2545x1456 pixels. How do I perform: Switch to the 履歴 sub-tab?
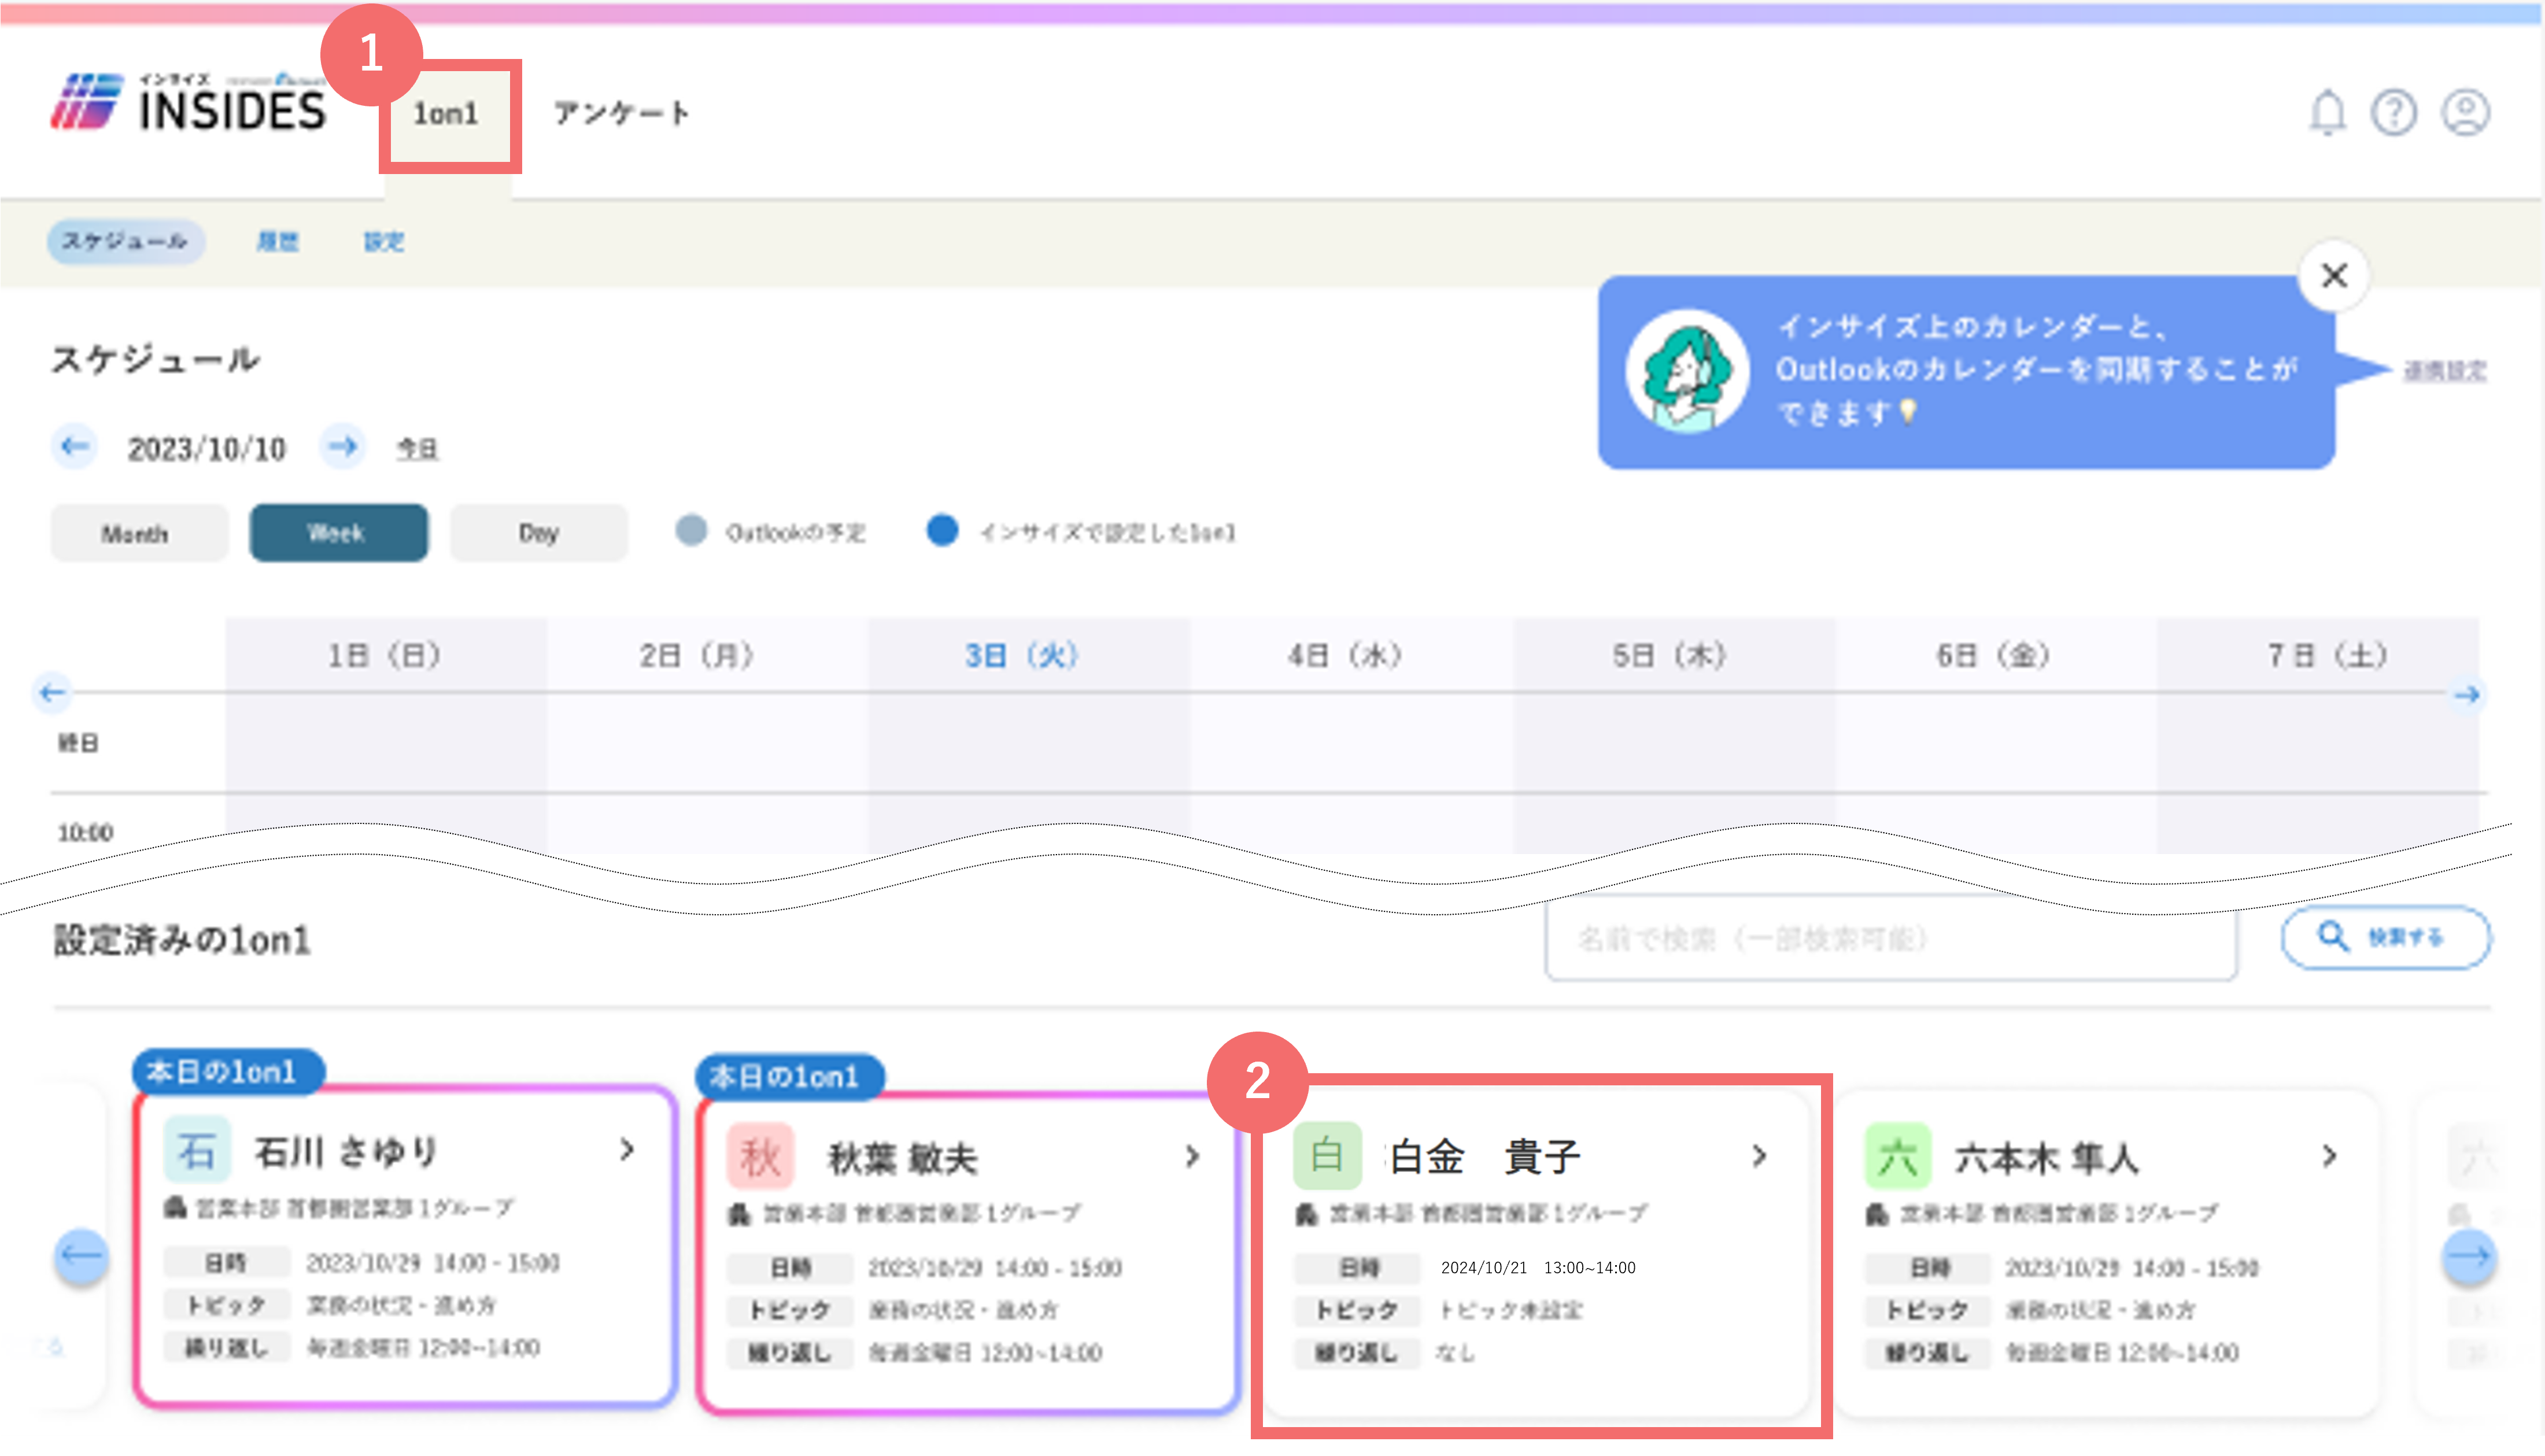tap(278, 241)
